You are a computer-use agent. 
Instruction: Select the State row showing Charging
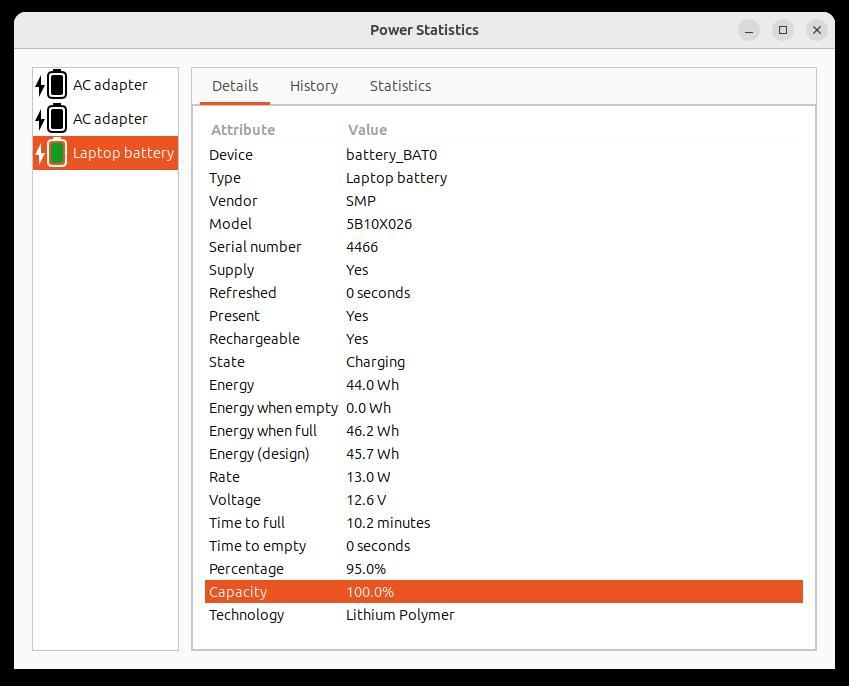point(503,362)
